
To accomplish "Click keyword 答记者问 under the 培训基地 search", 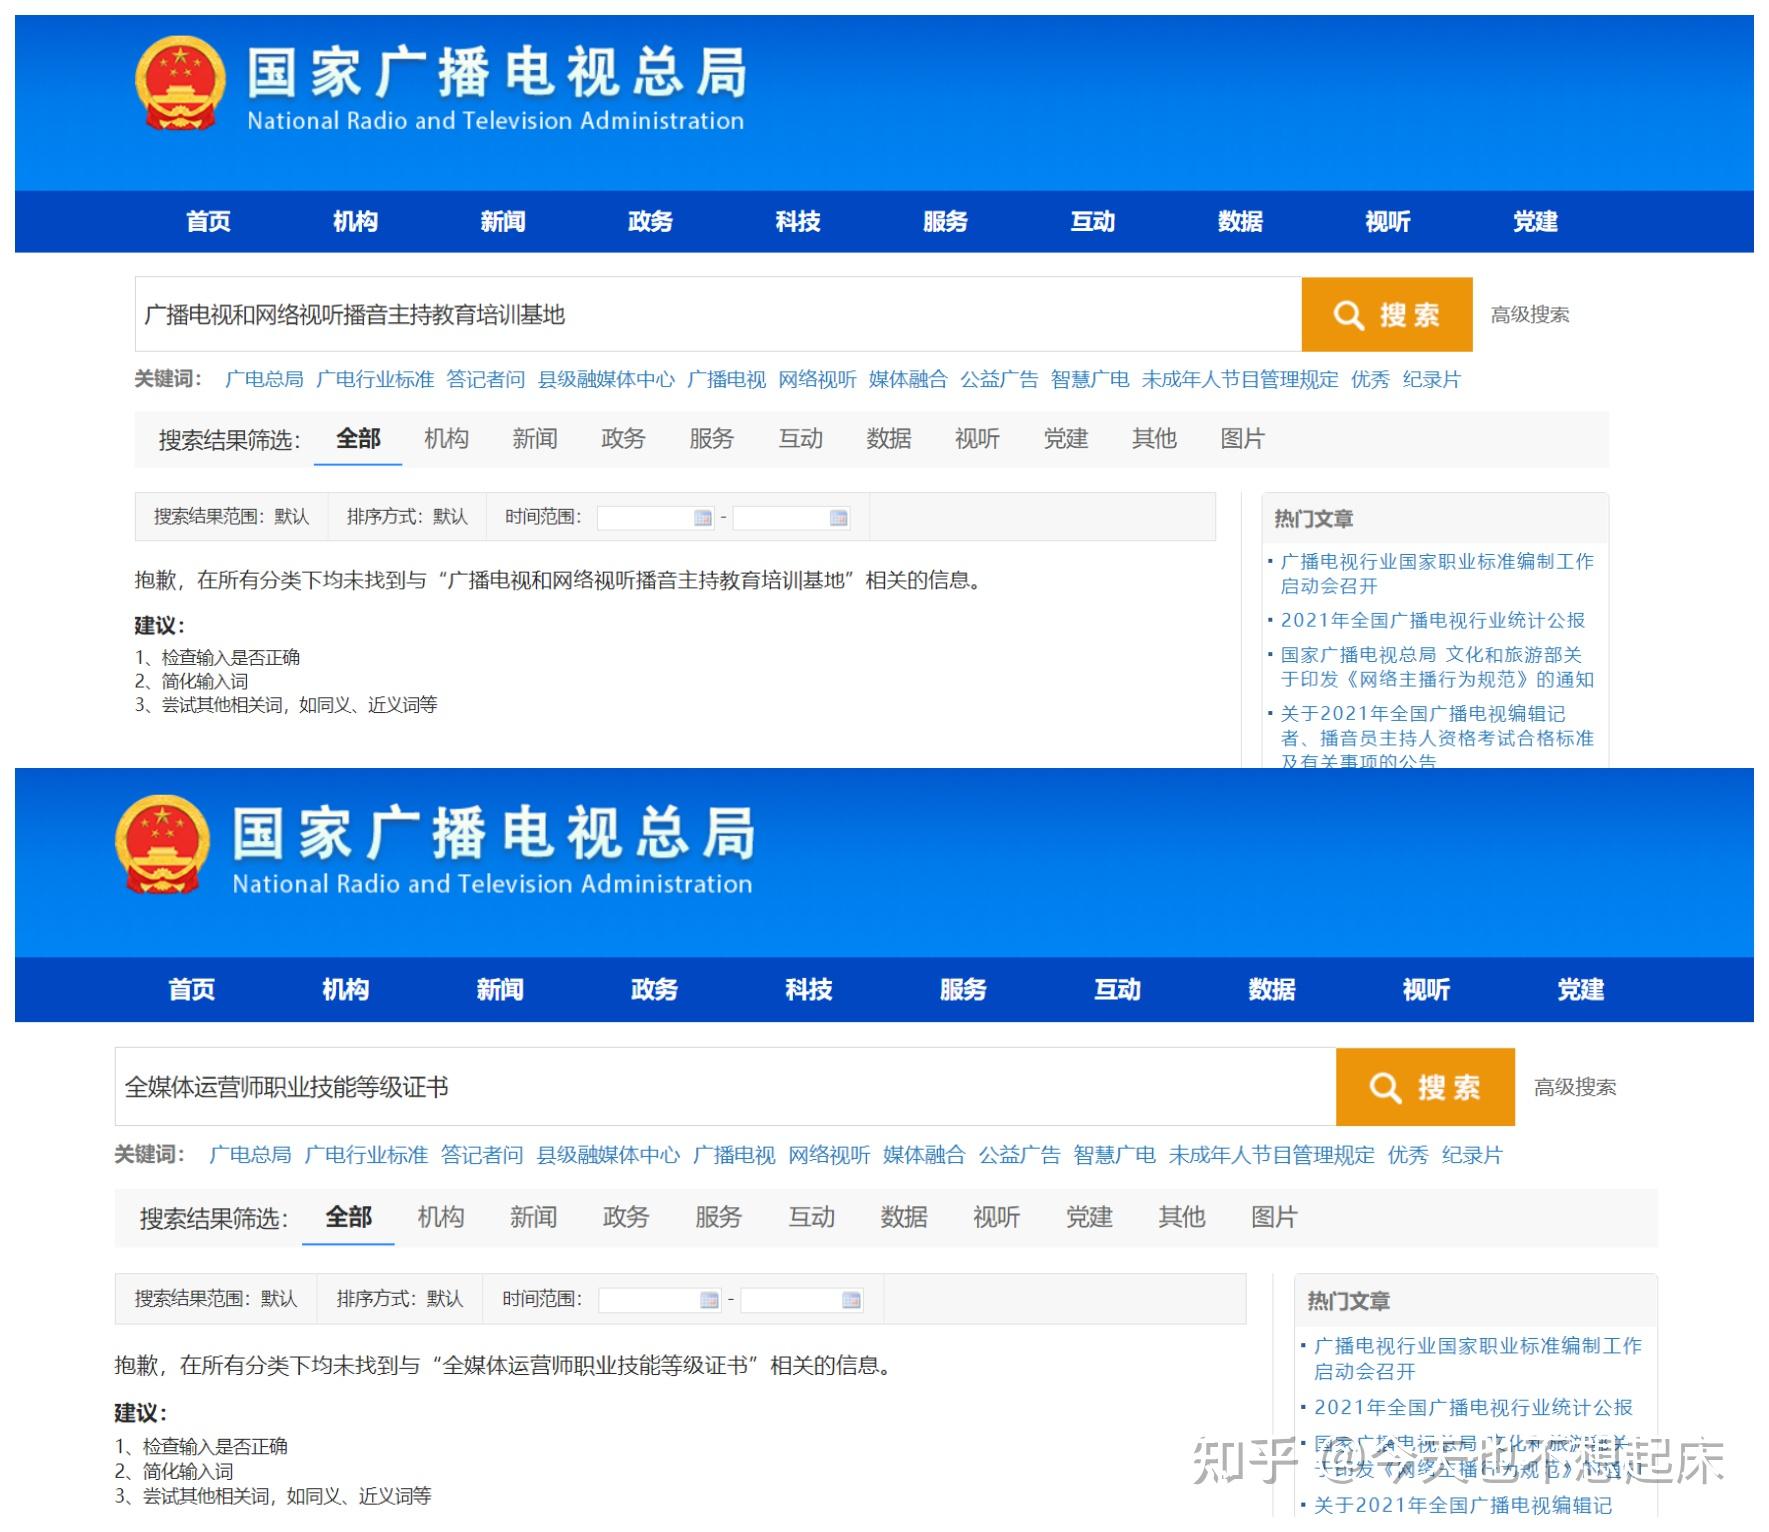I will 486,380.
